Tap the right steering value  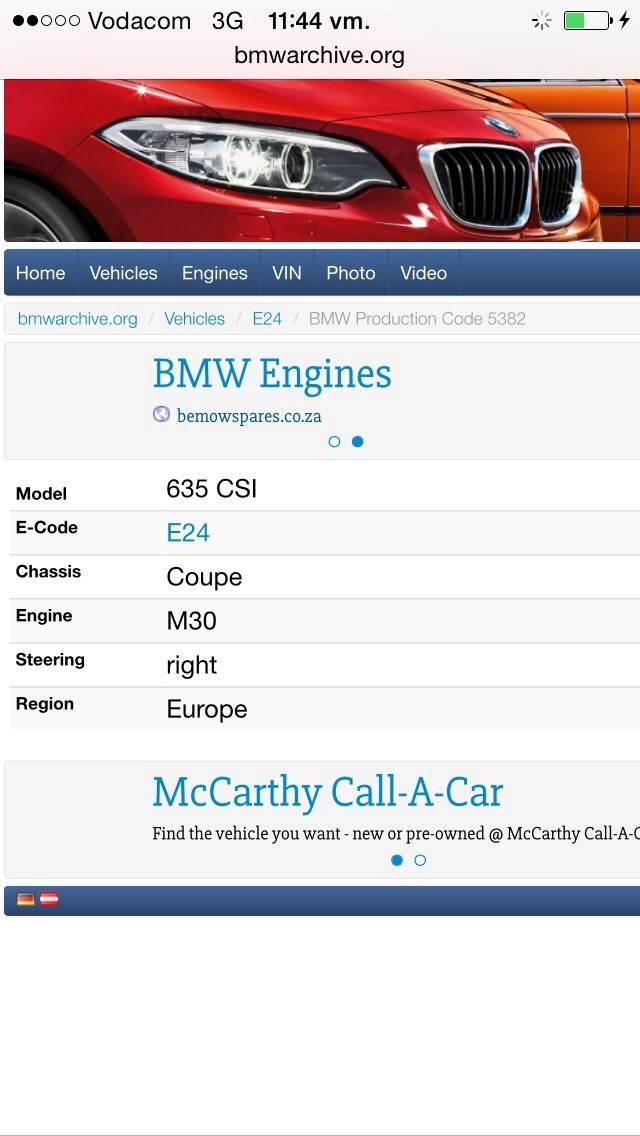[x=191, y=666]
